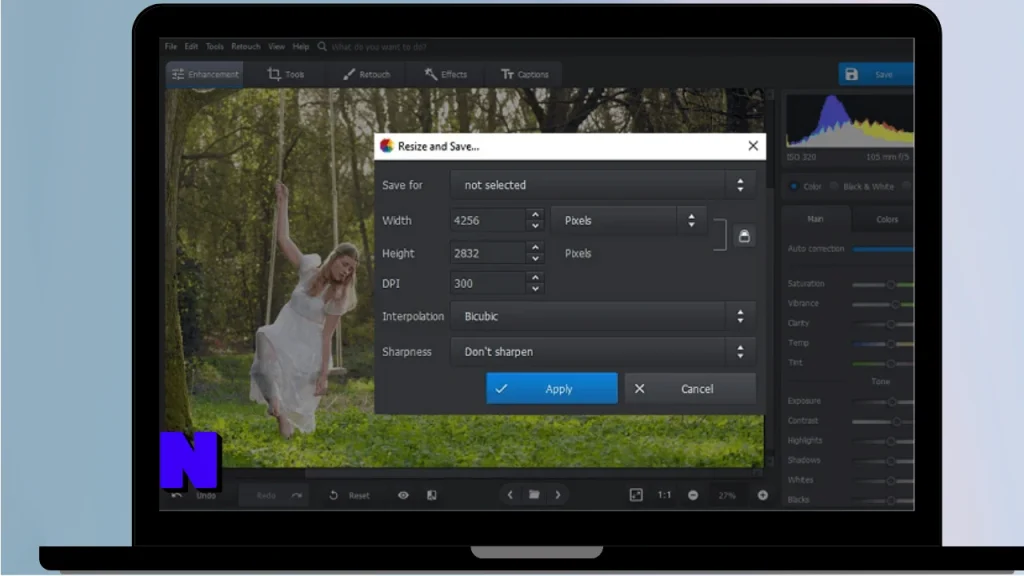
Task: Open the Save for dropdown
Action: pyautogui.click(x=603, y=185)
